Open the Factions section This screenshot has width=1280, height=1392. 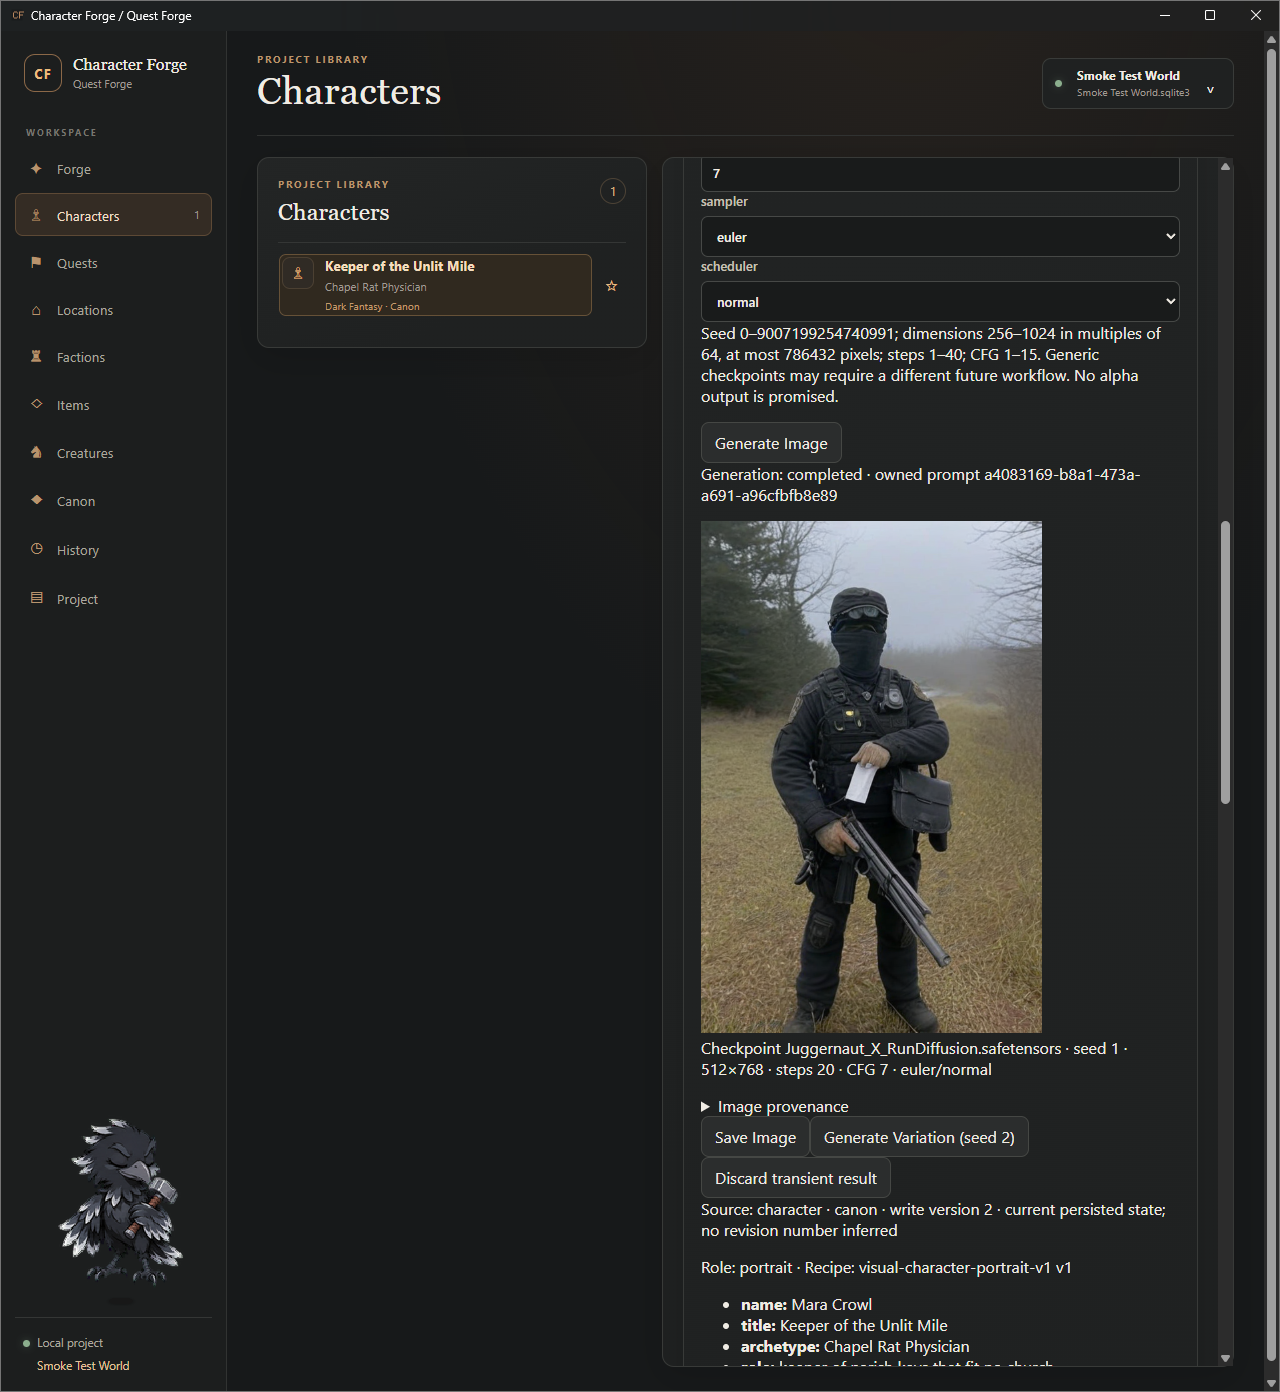tap(113, 357)
